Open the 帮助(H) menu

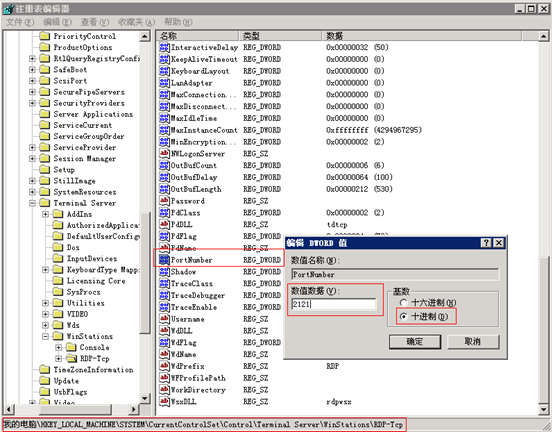(178, 22)
